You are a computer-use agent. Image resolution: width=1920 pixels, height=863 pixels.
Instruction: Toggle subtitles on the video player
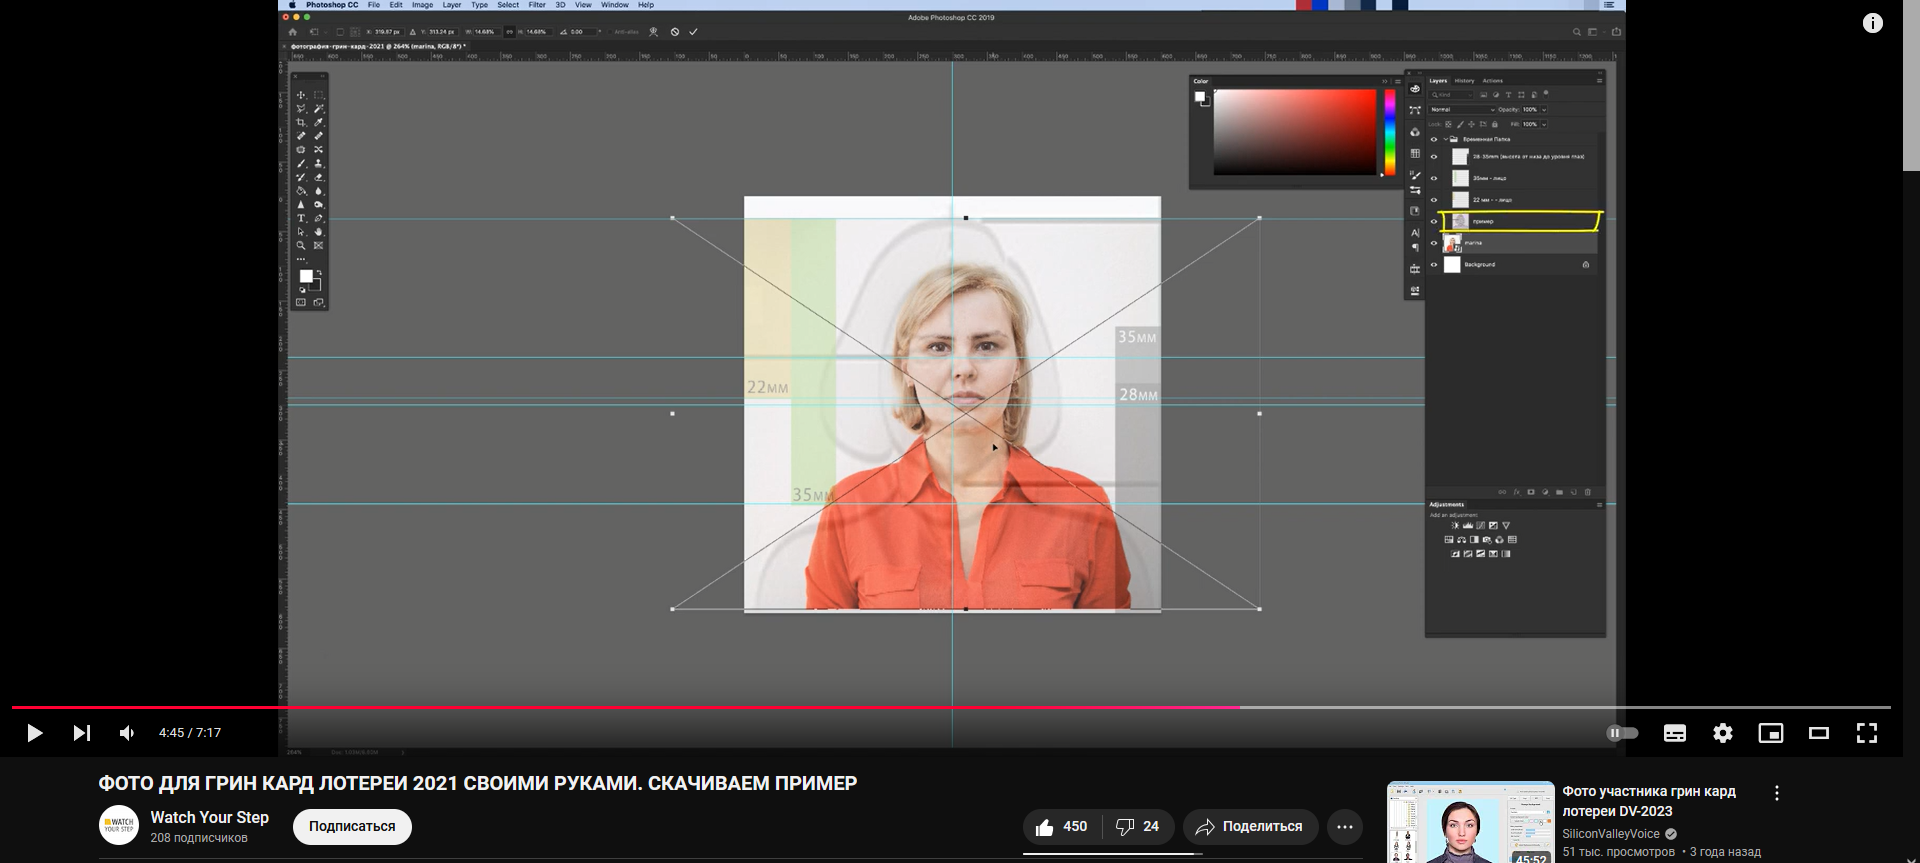(x=1675, y=733)
